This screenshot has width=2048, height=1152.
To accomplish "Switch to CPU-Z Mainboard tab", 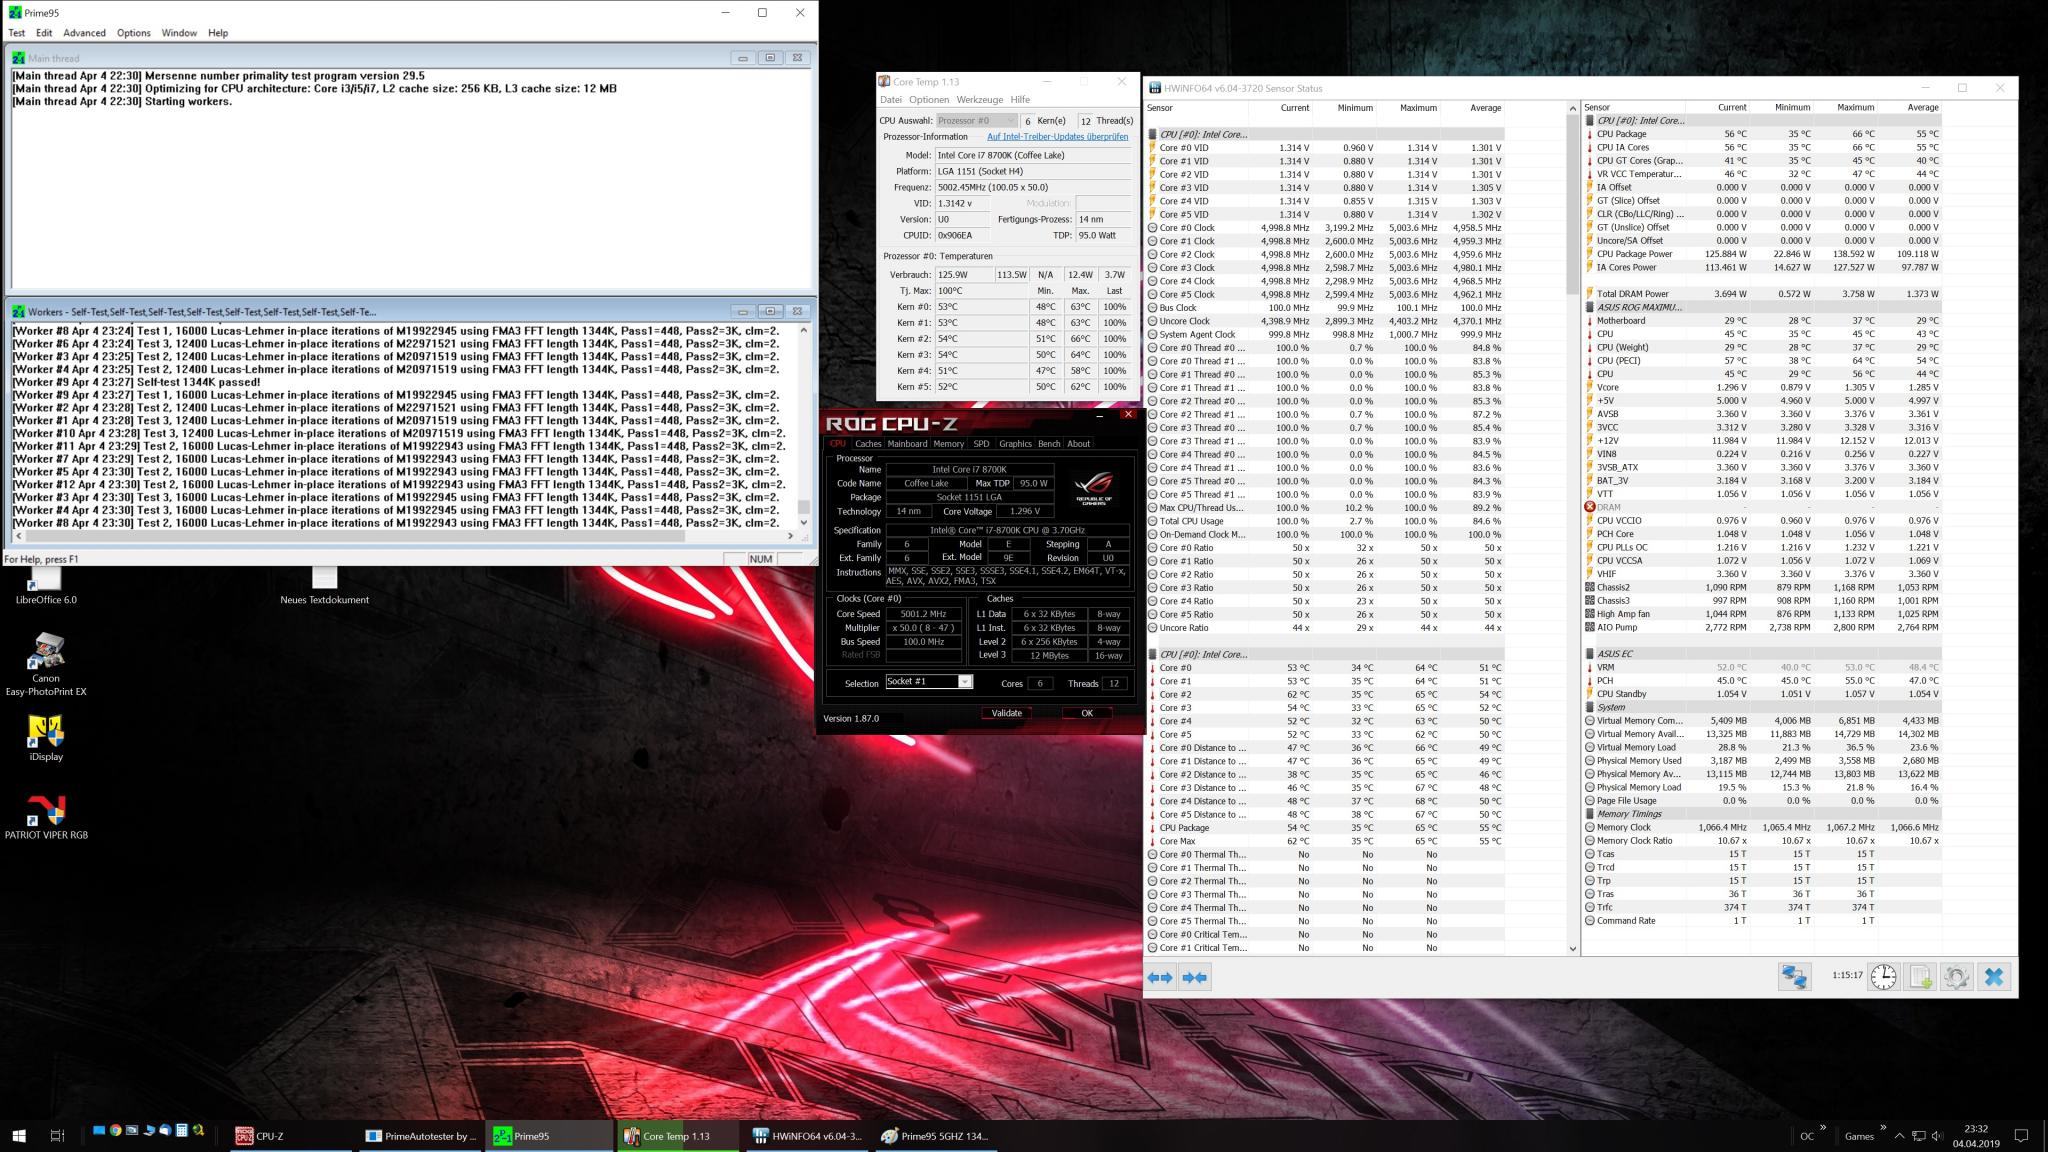I will point(907,444).
